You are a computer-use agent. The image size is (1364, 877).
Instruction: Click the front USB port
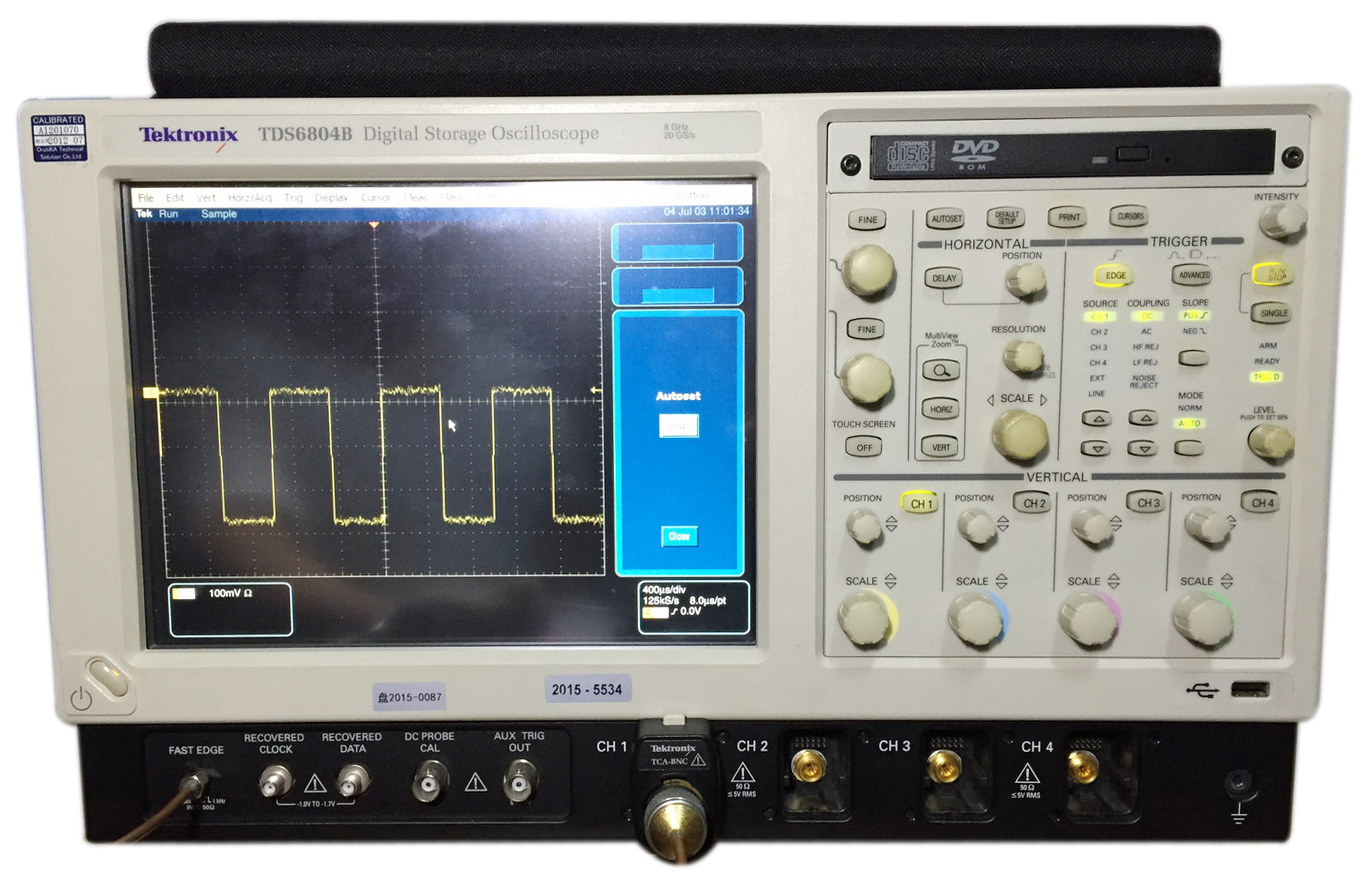click(1250, 688)
